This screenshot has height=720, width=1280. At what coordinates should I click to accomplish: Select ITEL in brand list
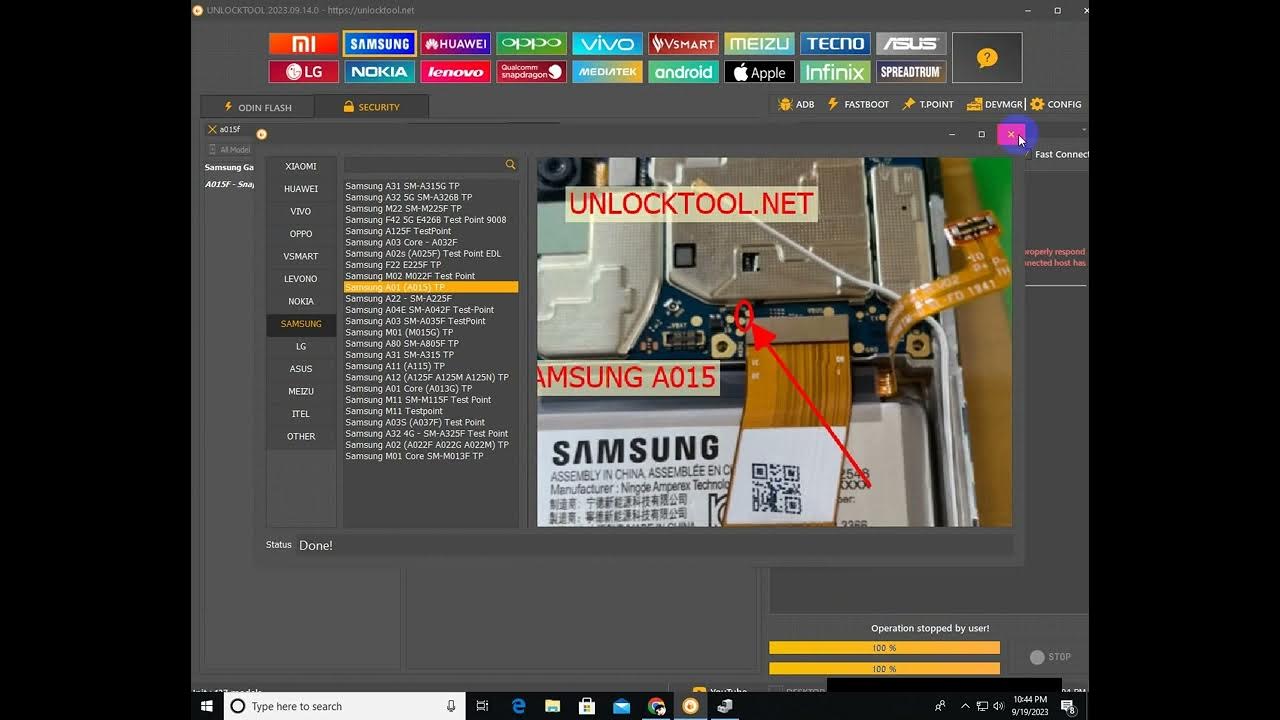[x=301, y=414]
